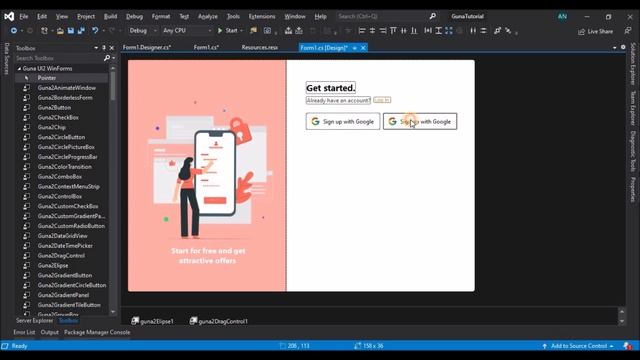Viewport: 640px width, 360px height.
Task: Click Add to Source Control
Action: [x=578, y=346]
